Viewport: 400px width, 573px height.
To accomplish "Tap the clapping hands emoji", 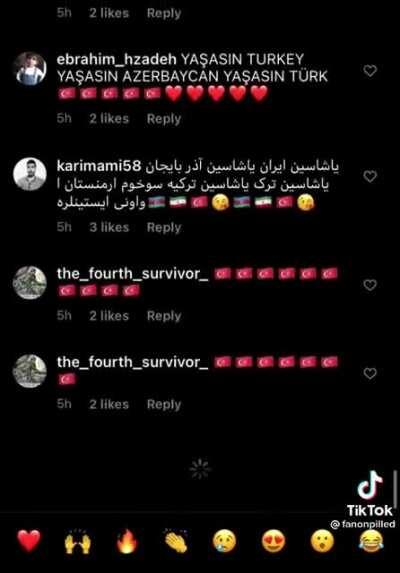I will point(176,542).
